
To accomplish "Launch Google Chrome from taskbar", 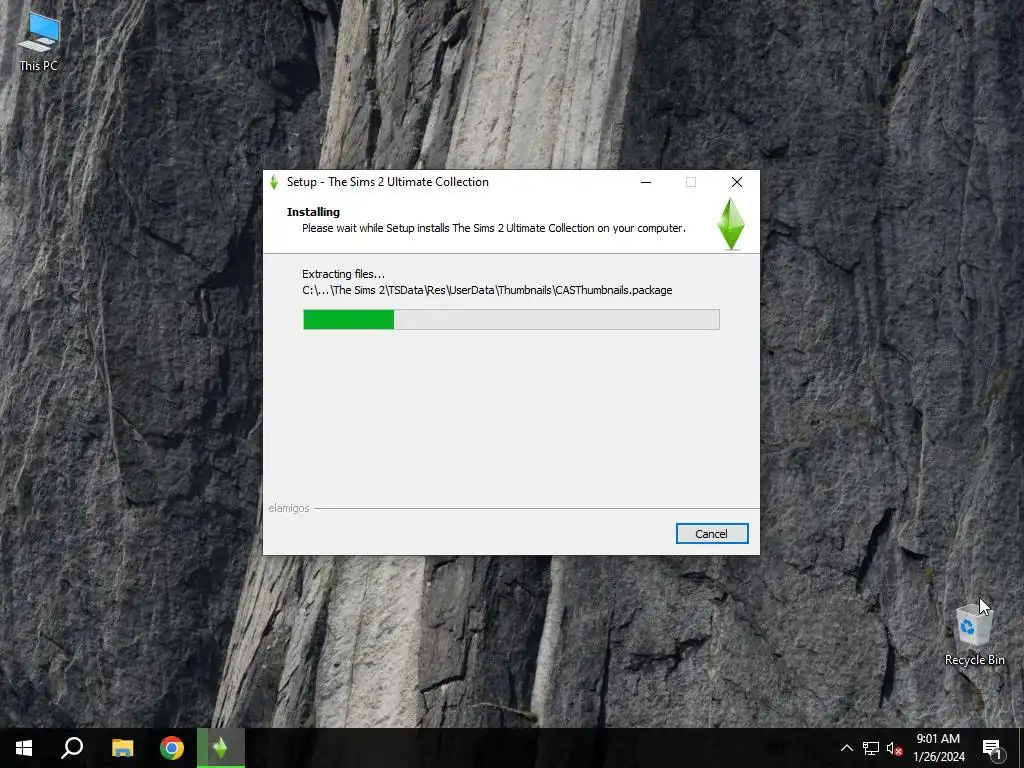I will pos(172,748).
